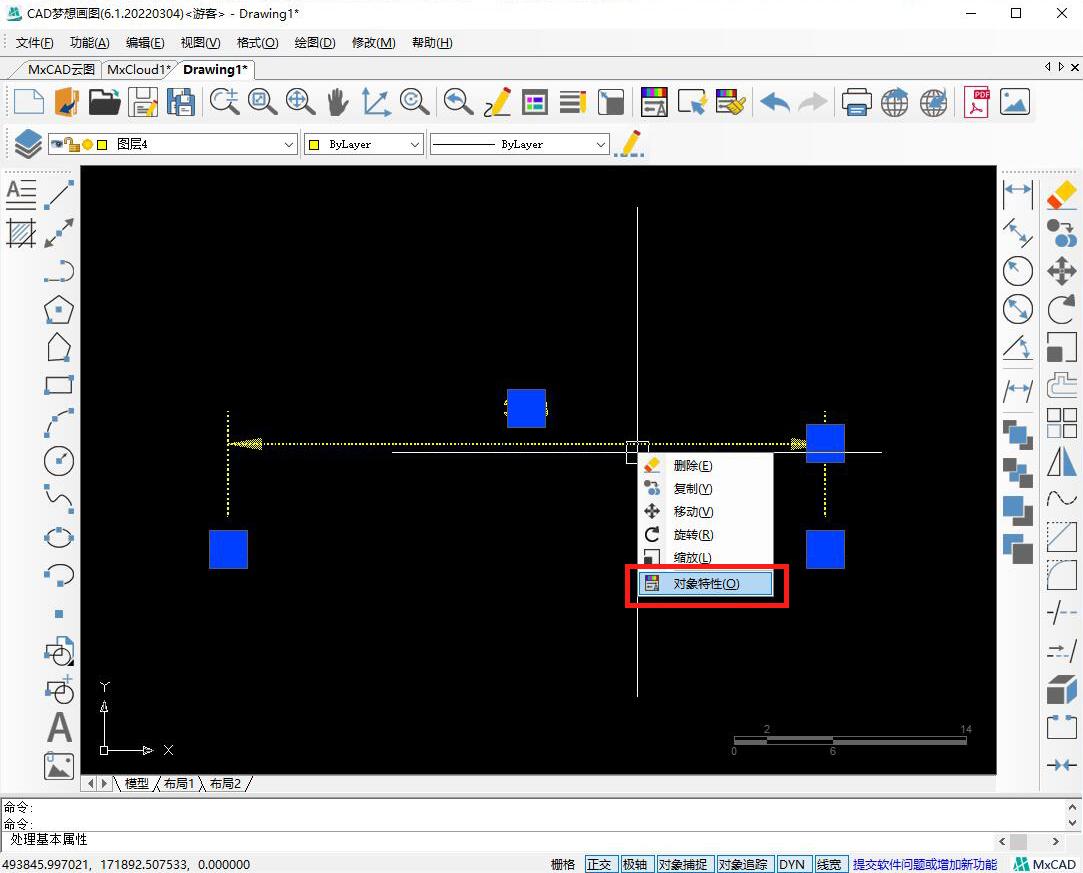The height and width of the screenshot is (873, 1083).
Task: Toggle 正交 ortho mode in status bar
Action: click(x=599, y=864)
